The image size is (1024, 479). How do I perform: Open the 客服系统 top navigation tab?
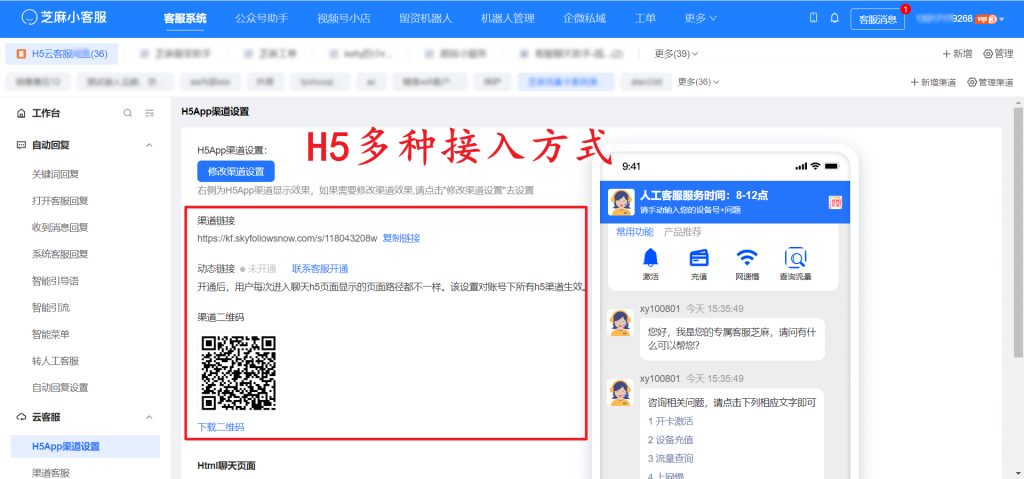tap(185, 18)
